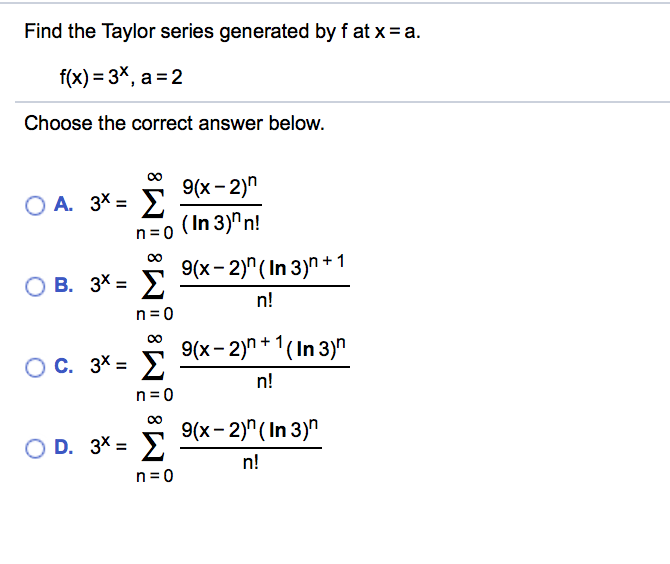This screenshot has height=564, width=670.
Task: Click the "Find the Taylor series" question text
Action: point(223,32)
